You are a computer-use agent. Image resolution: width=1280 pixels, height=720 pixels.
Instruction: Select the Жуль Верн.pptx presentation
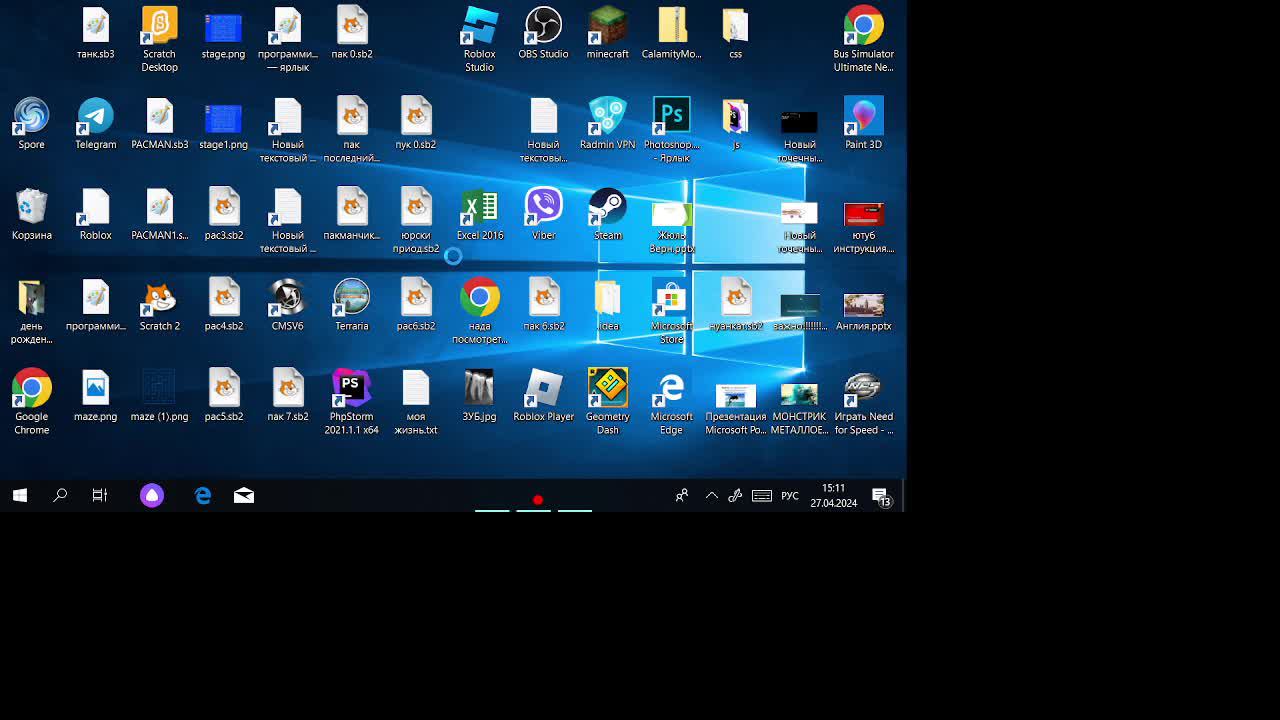[671, 226]
